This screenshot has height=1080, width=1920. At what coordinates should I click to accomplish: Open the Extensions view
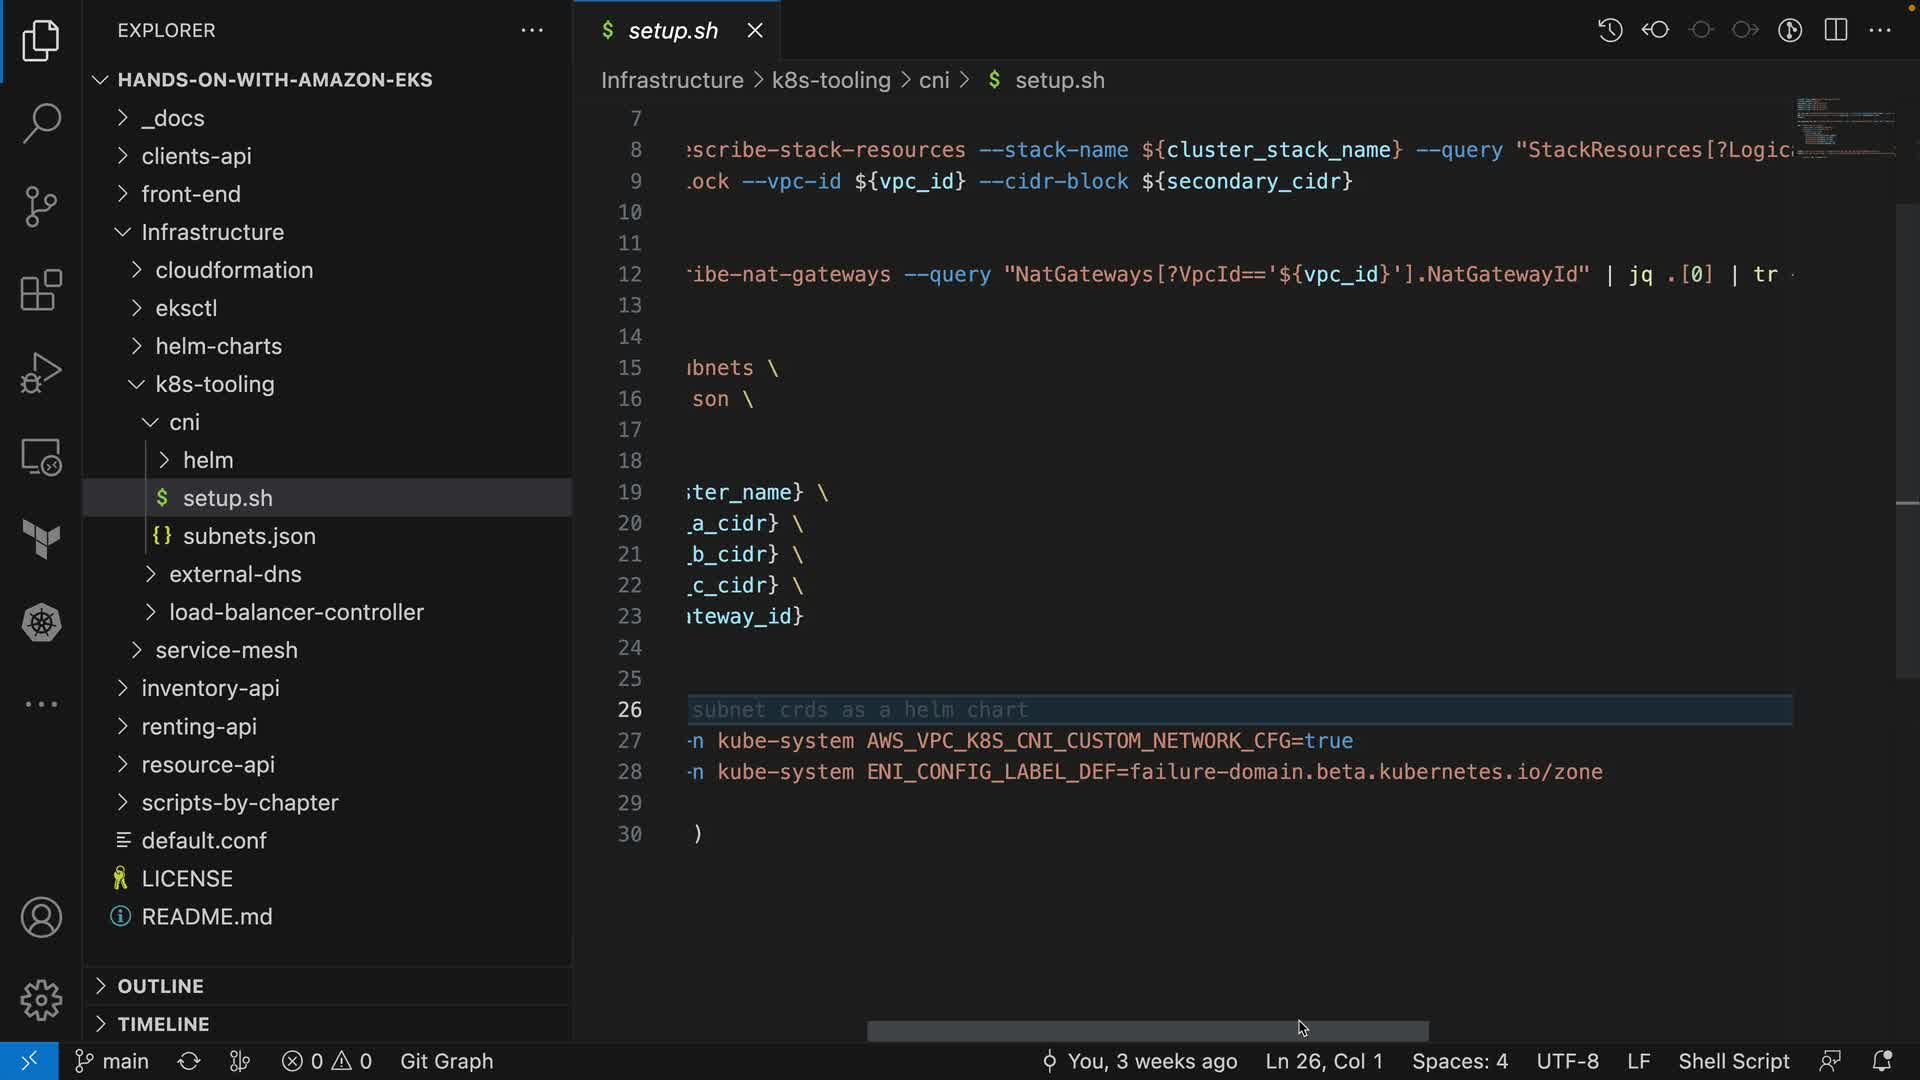[x=41, y=291]
